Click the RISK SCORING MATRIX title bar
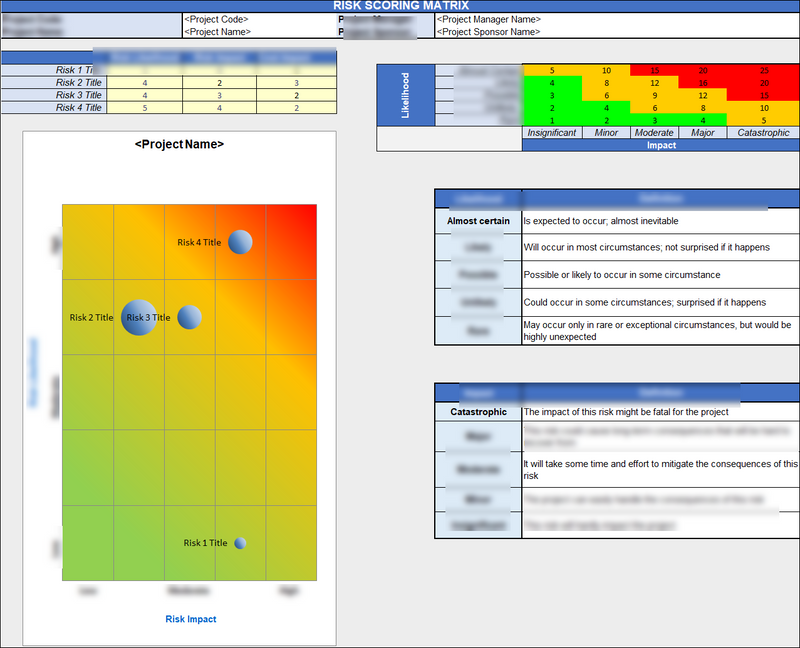The width and height of the screenshot is (800, 648). (x=400, y=6)
